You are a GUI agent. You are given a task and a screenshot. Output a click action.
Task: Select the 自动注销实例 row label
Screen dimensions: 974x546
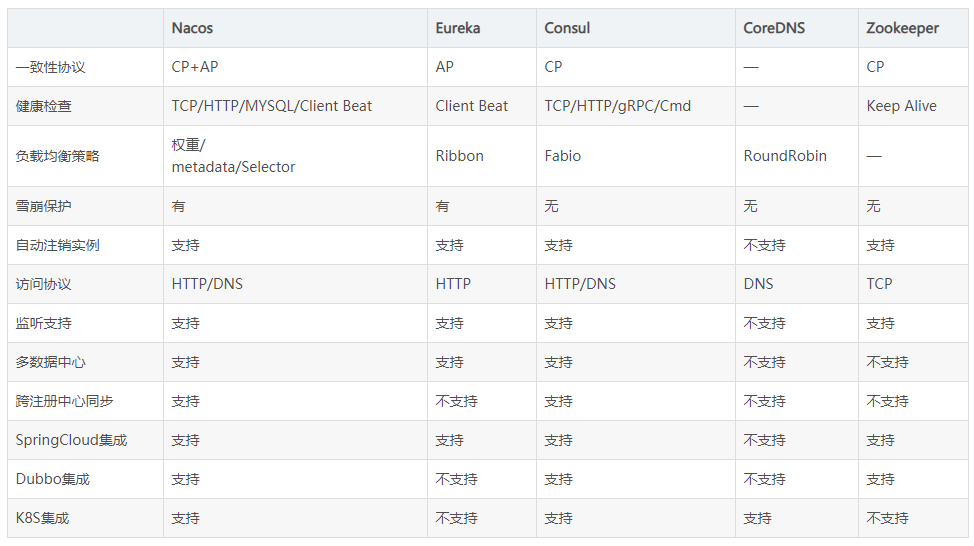(x=58, y=245)
